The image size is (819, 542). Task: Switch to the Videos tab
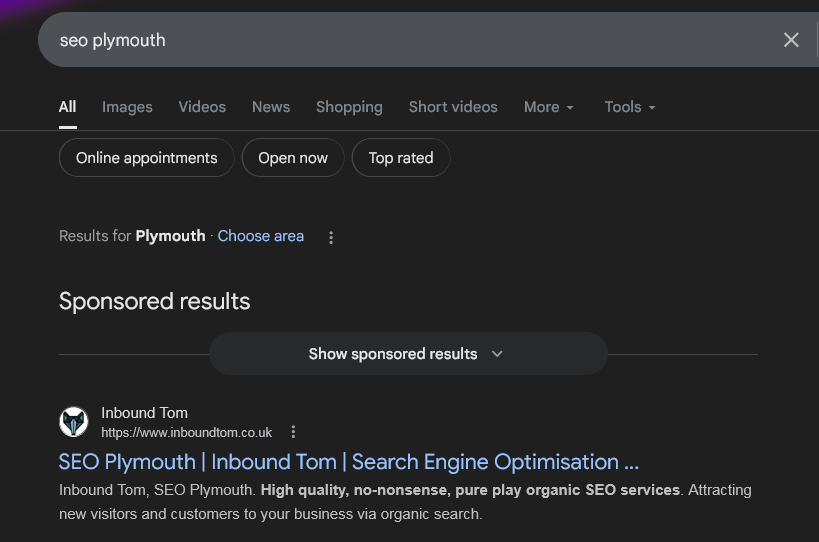(202, 107)
